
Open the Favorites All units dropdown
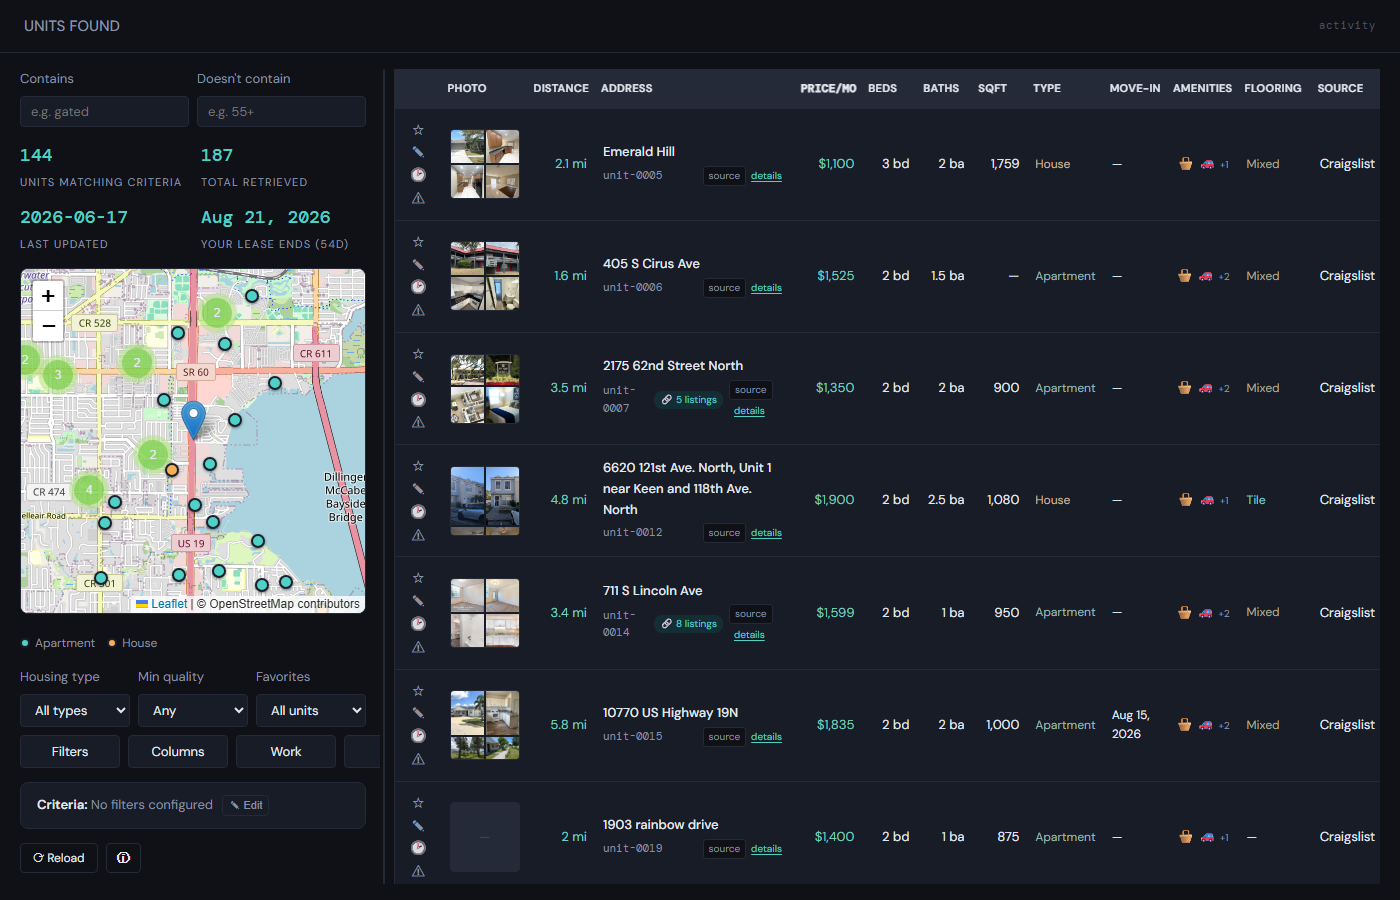[x=311, y=711]
